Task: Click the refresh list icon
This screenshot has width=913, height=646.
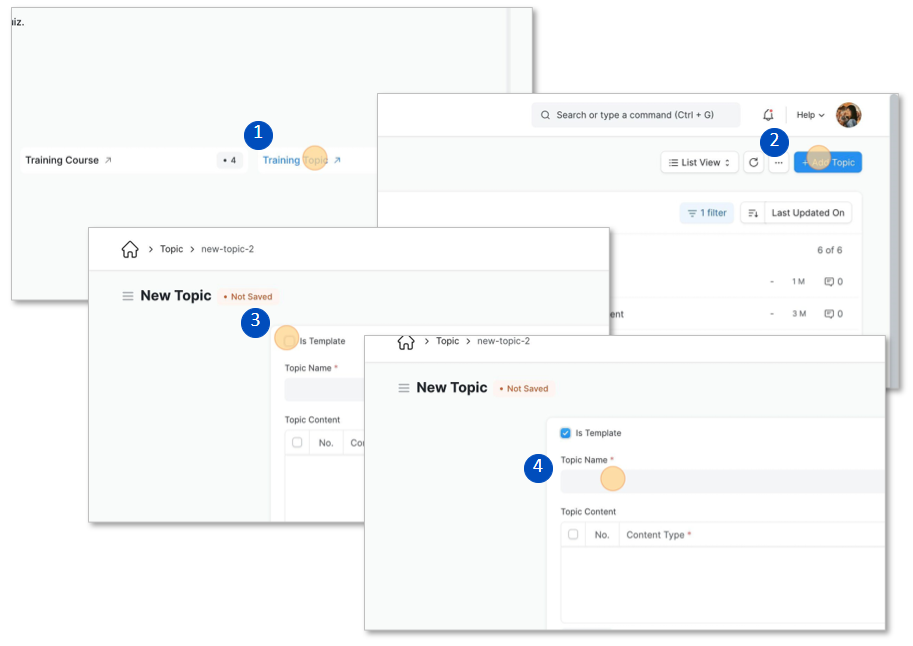Action: click(x=753, y=162)
